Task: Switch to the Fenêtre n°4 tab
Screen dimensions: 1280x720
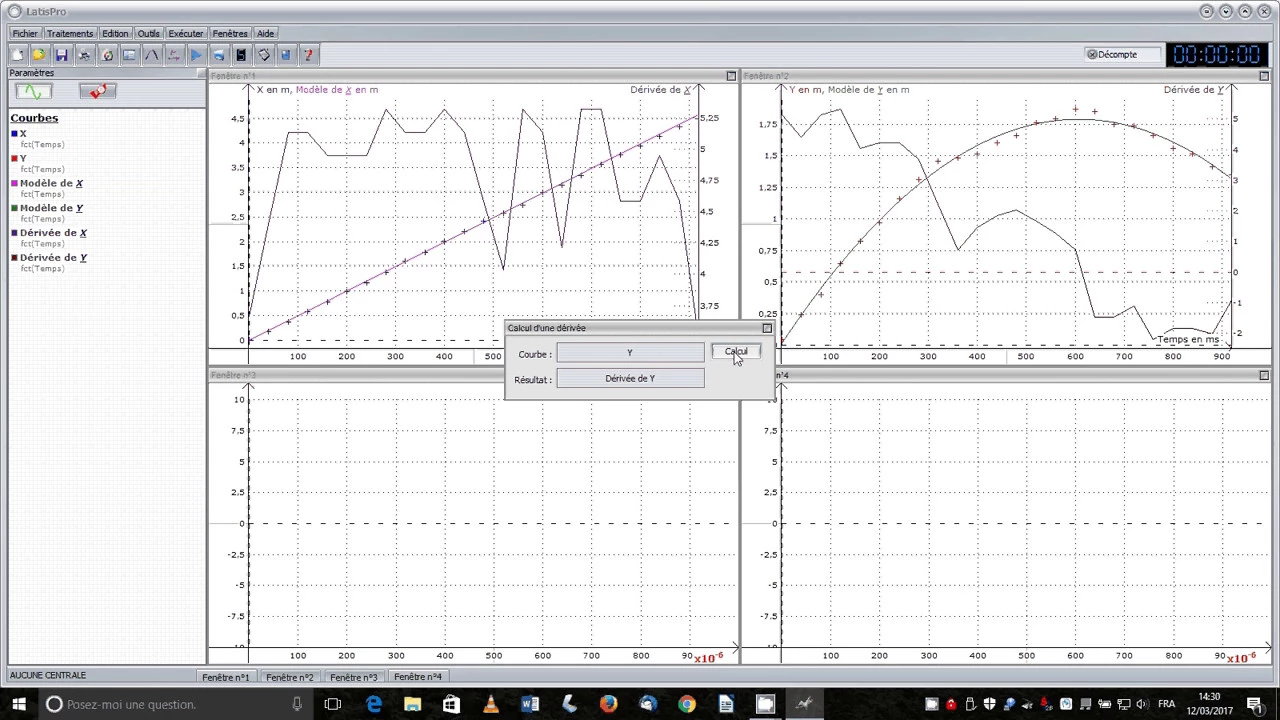Action: [417, 677]
